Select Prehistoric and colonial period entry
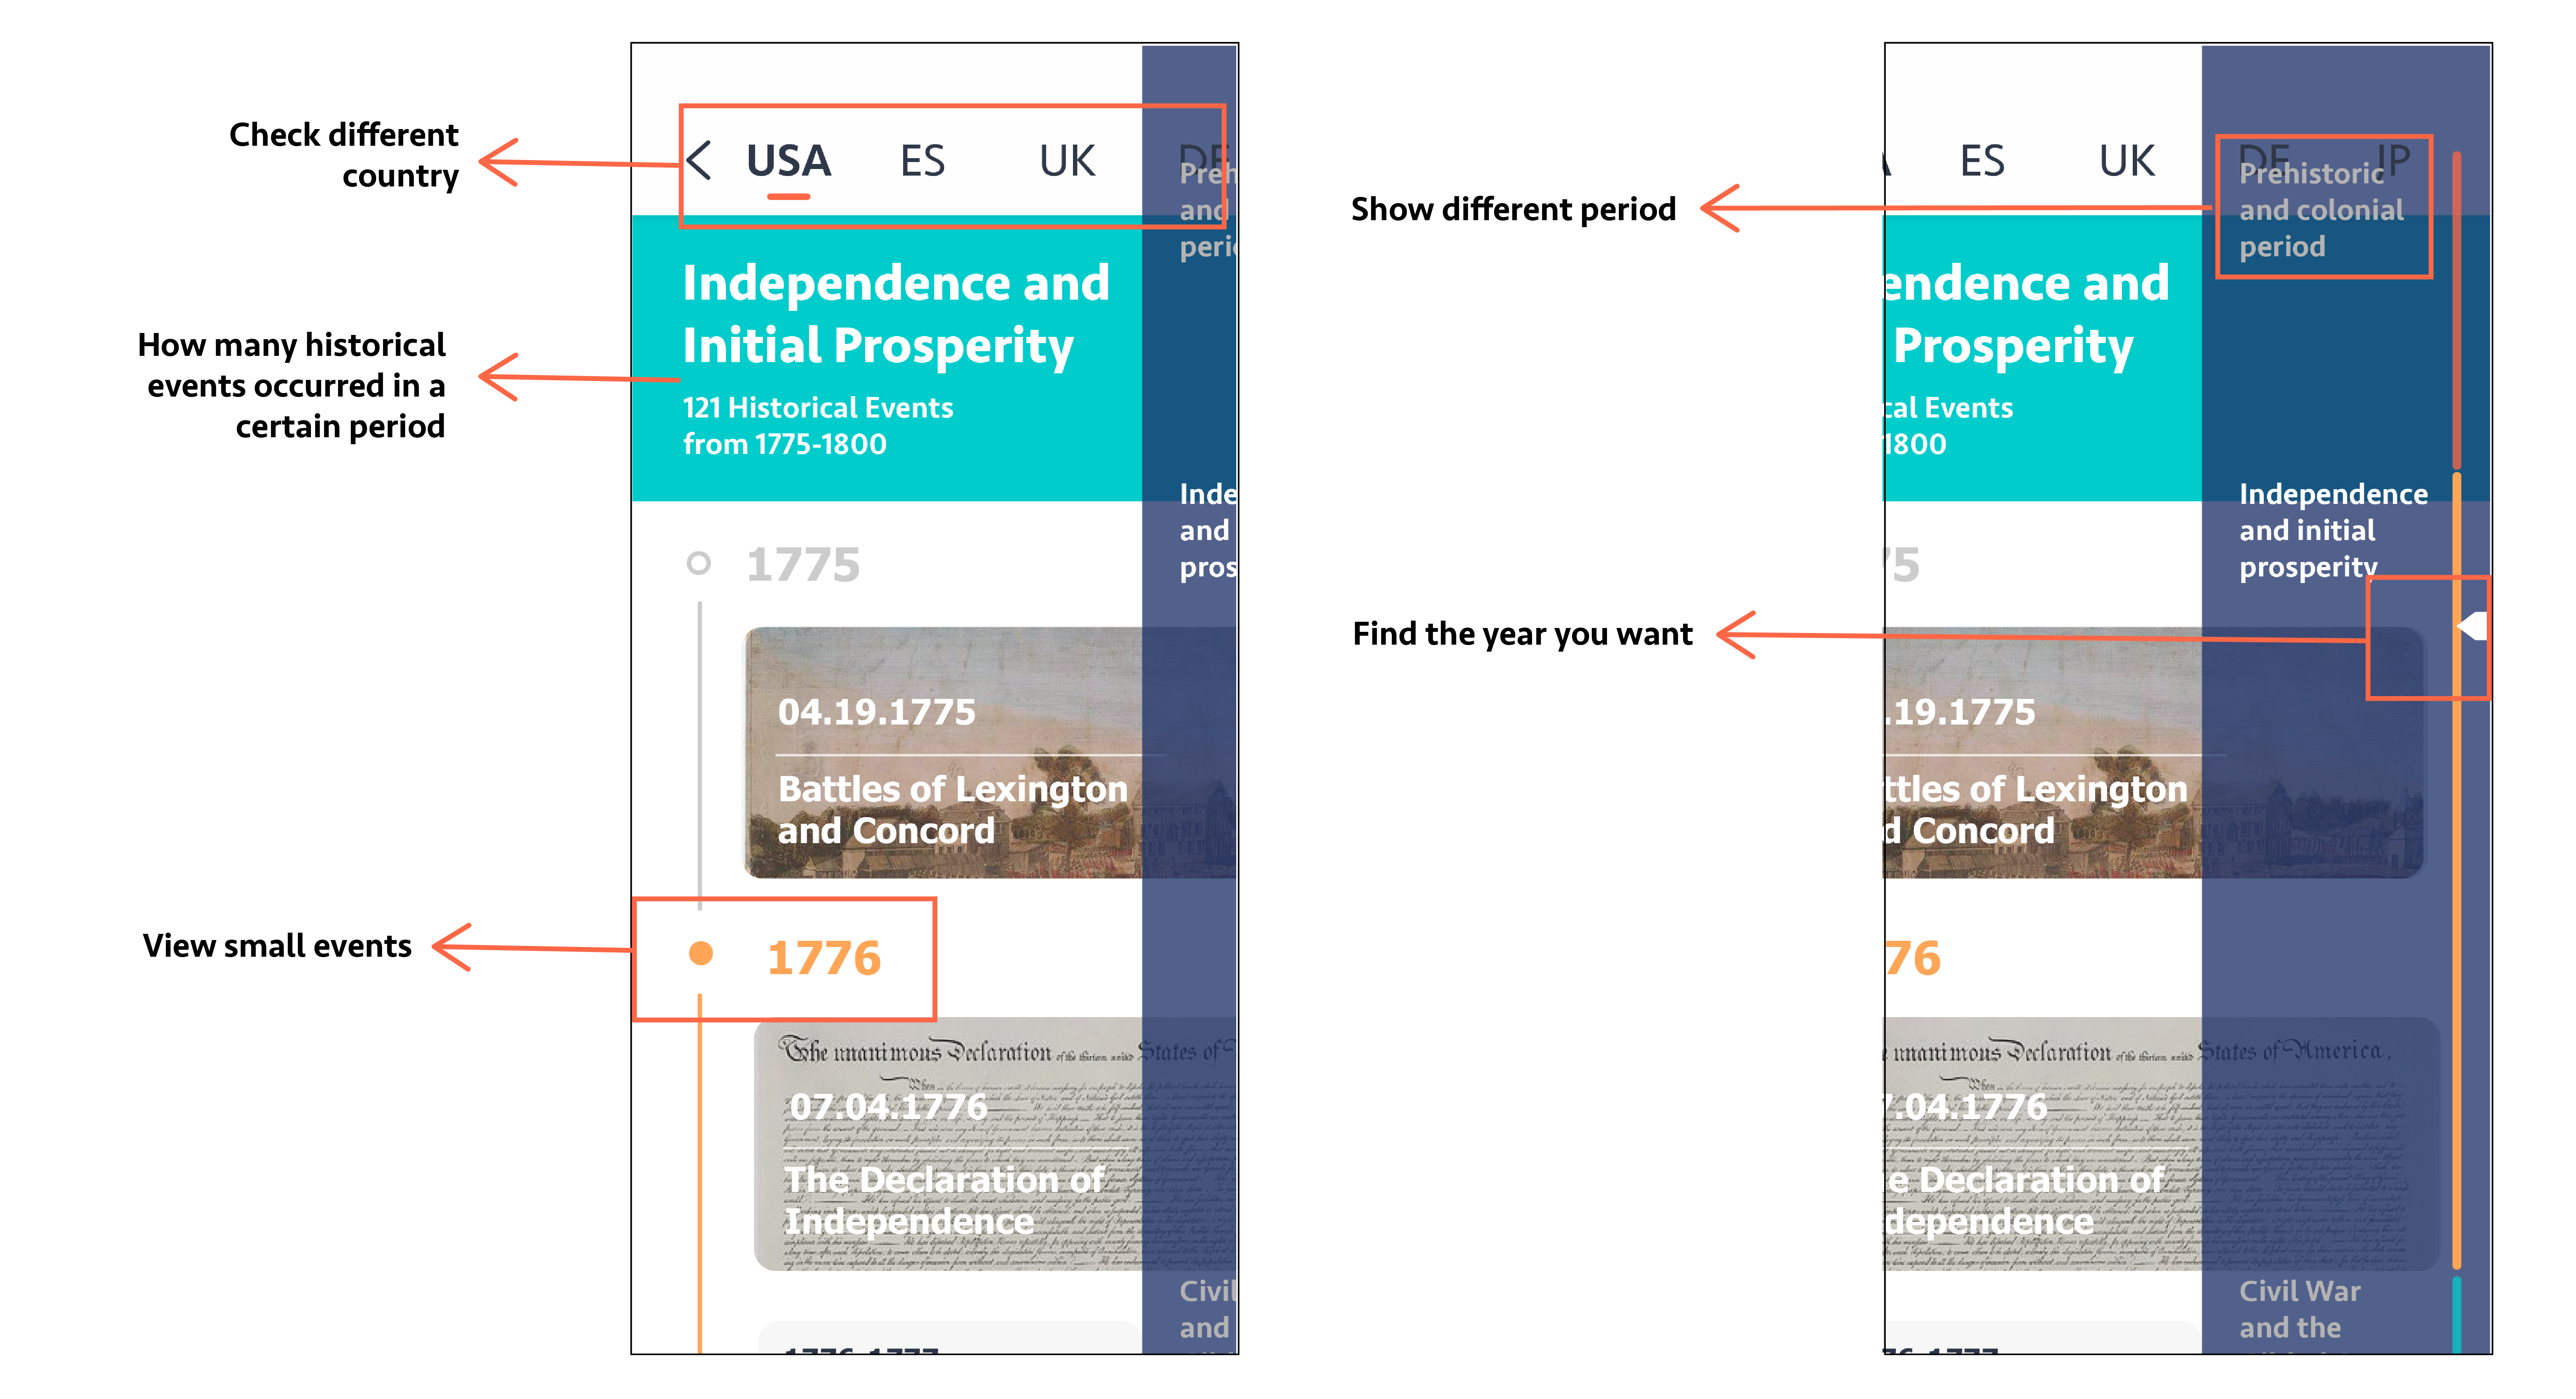 2320,210
